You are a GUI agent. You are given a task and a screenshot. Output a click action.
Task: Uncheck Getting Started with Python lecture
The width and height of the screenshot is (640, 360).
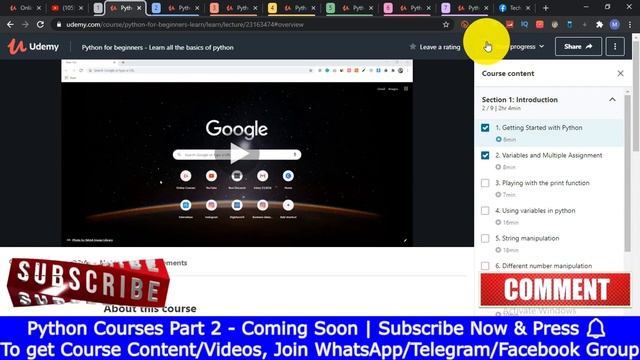[x=485, y=128]
